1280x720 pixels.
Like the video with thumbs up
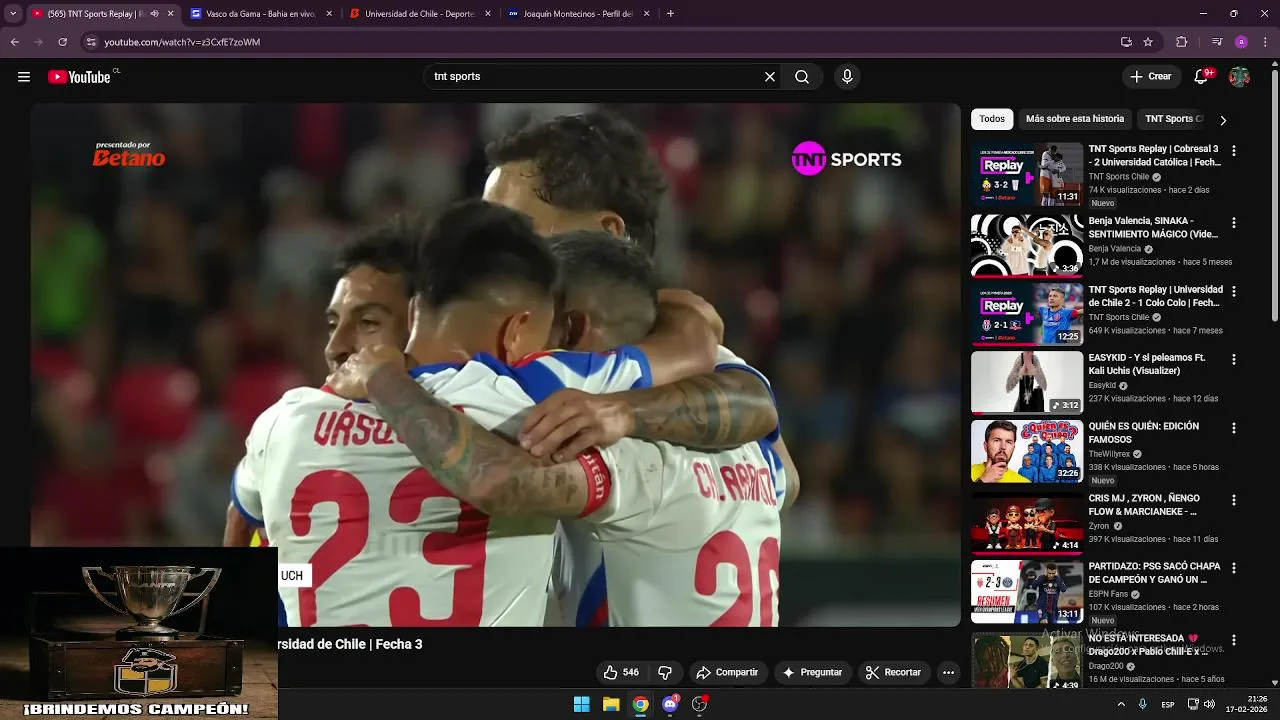621,673
